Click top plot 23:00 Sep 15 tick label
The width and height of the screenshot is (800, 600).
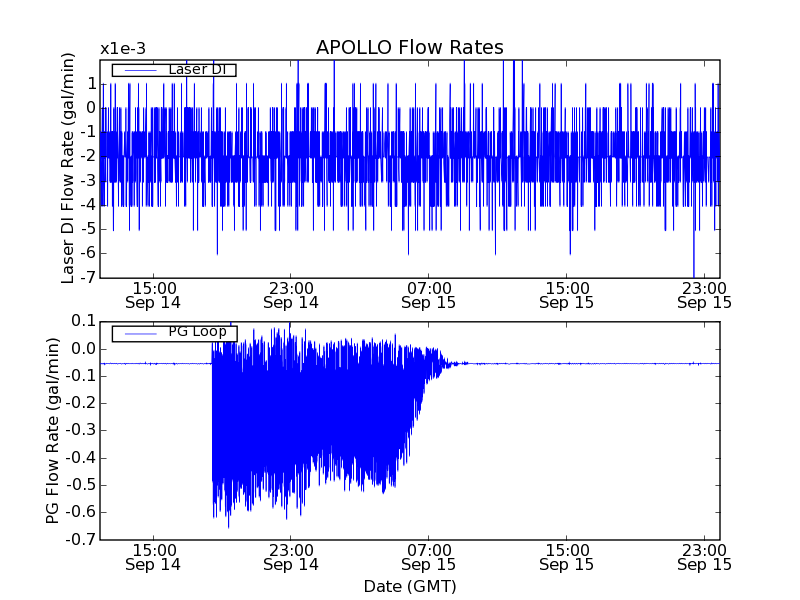tap(705, 296)
